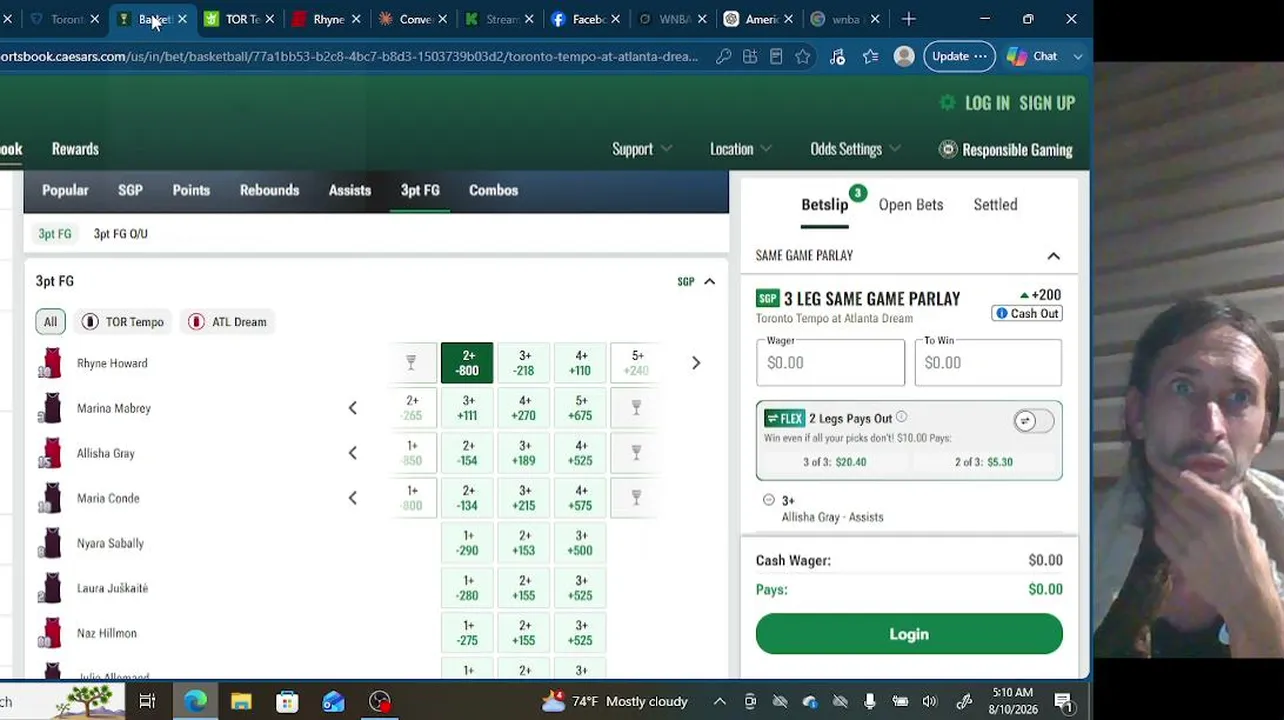Open the FLEX info tooltip icon
Image resolution: width=1284 pixels, height=720 pixels.
coord(901,418)
